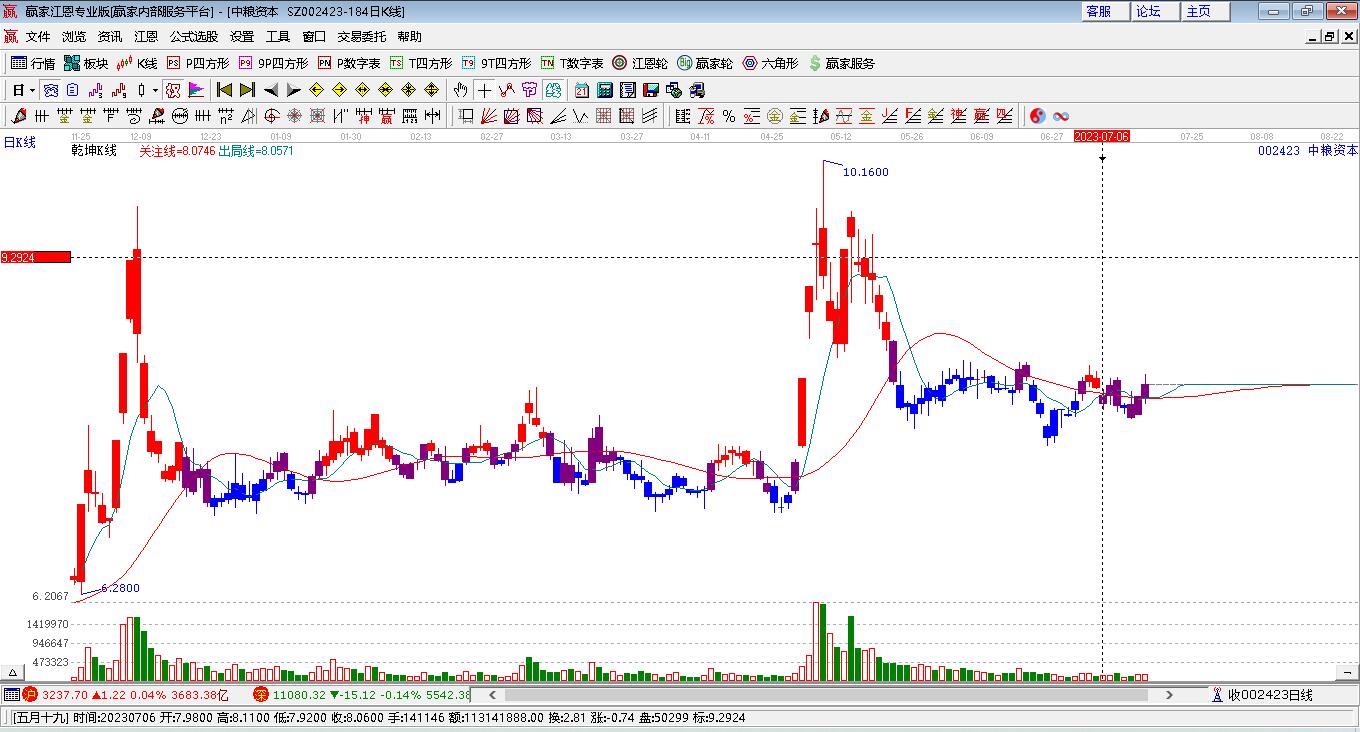Open the 公式选股 menu
Screen dimensions: 1360x732
click(193, 37)
